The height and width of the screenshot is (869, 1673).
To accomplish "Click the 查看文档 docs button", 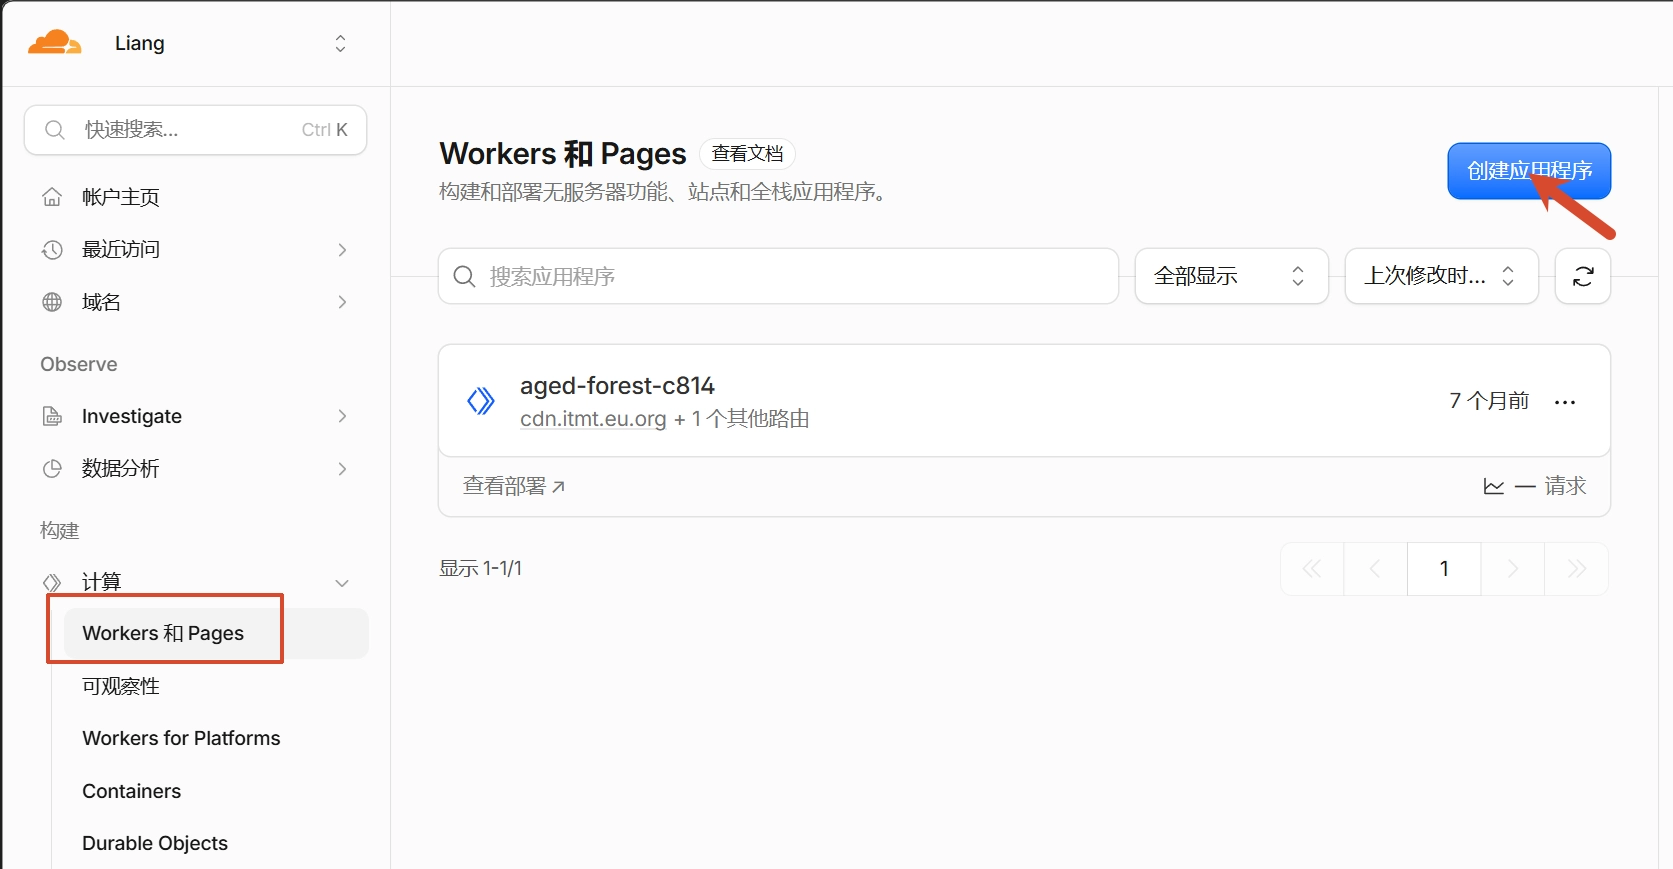I will [747, 154].
